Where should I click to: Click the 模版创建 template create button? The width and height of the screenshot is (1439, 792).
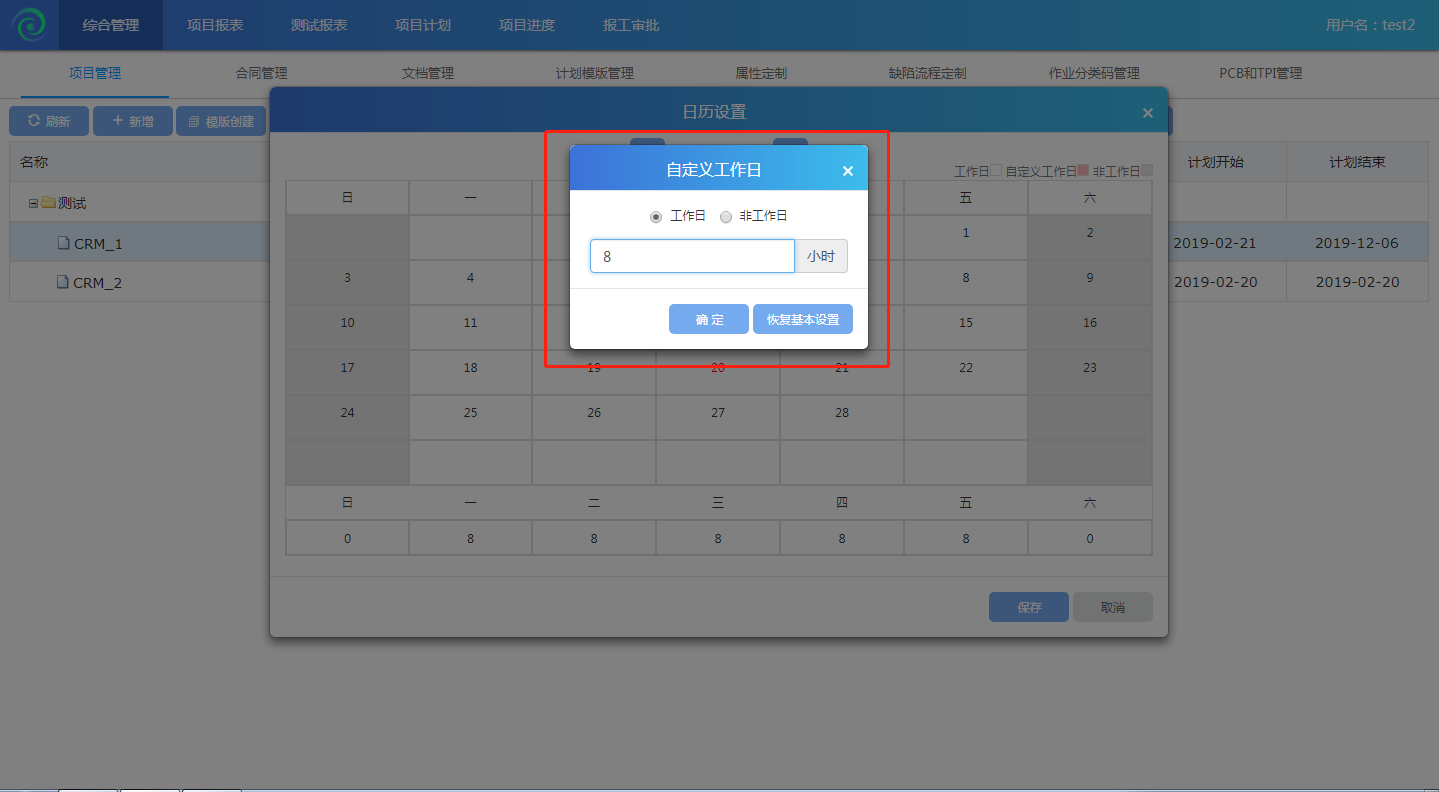pyautogui.click(x=221, y=121)
